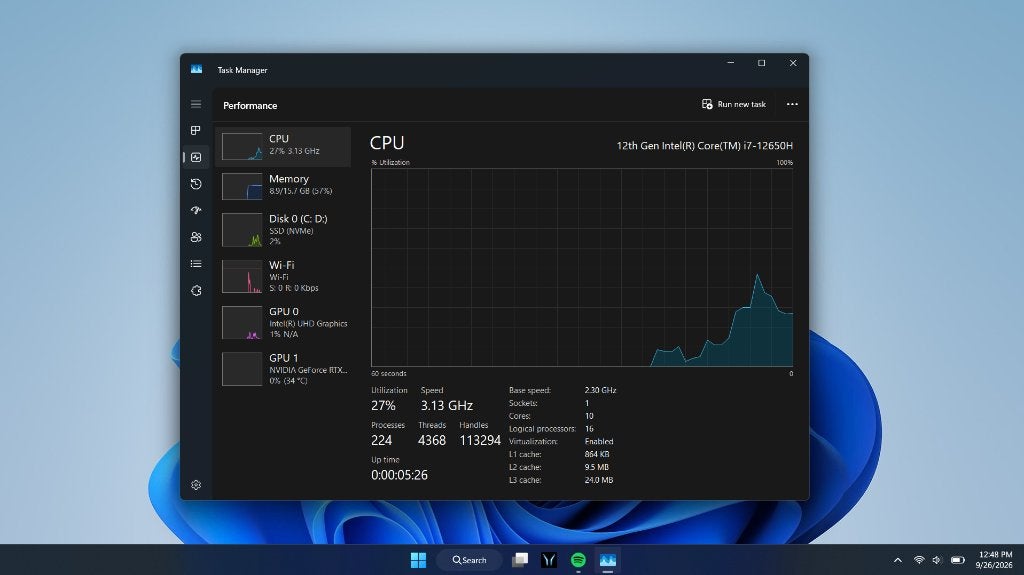The height and width of the screenshot is (575, 1024).
Task: Click the Memory mini graph thumbnail
Action: [242, 186]
